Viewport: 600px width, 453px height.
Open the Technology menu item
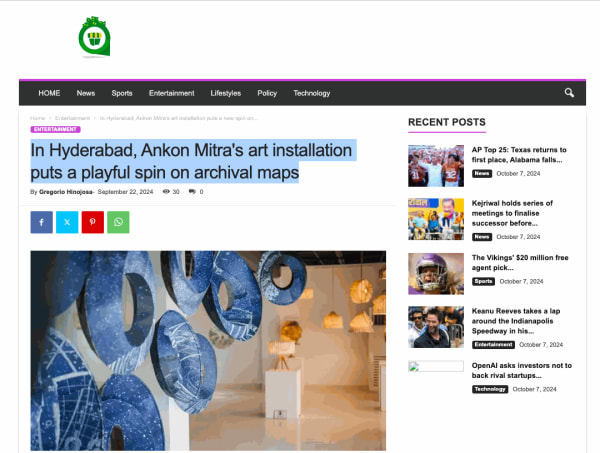[x=311, y=93]
